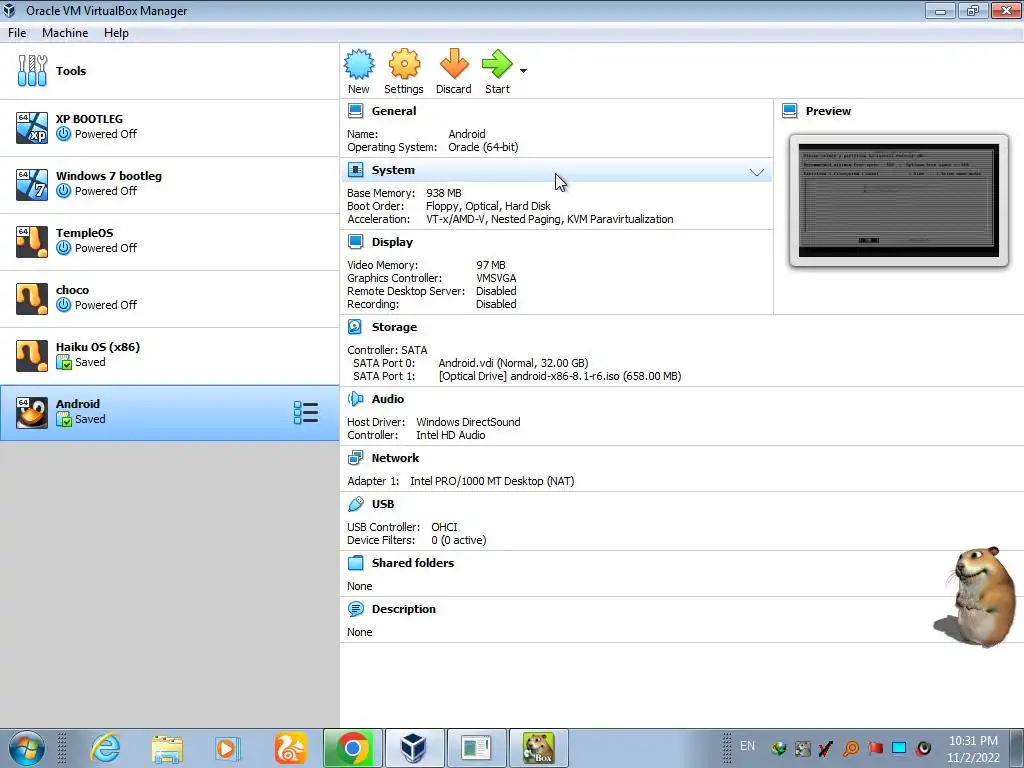This screenshot has height=768, width=1024.
Task: Click the UC Browser squirrel taskbar icon
Action: point(291,748)
